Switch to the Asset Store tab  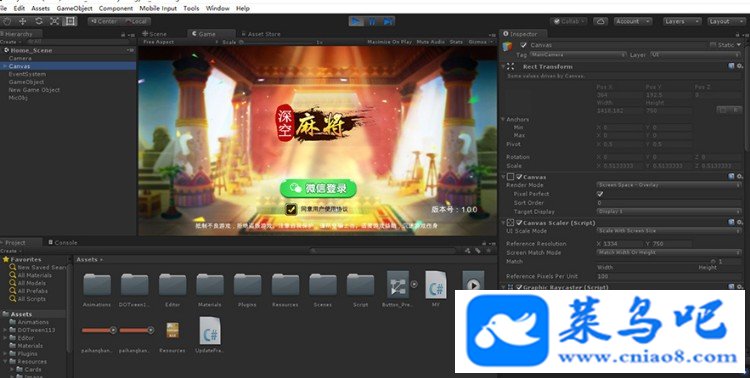click(261, 34)
